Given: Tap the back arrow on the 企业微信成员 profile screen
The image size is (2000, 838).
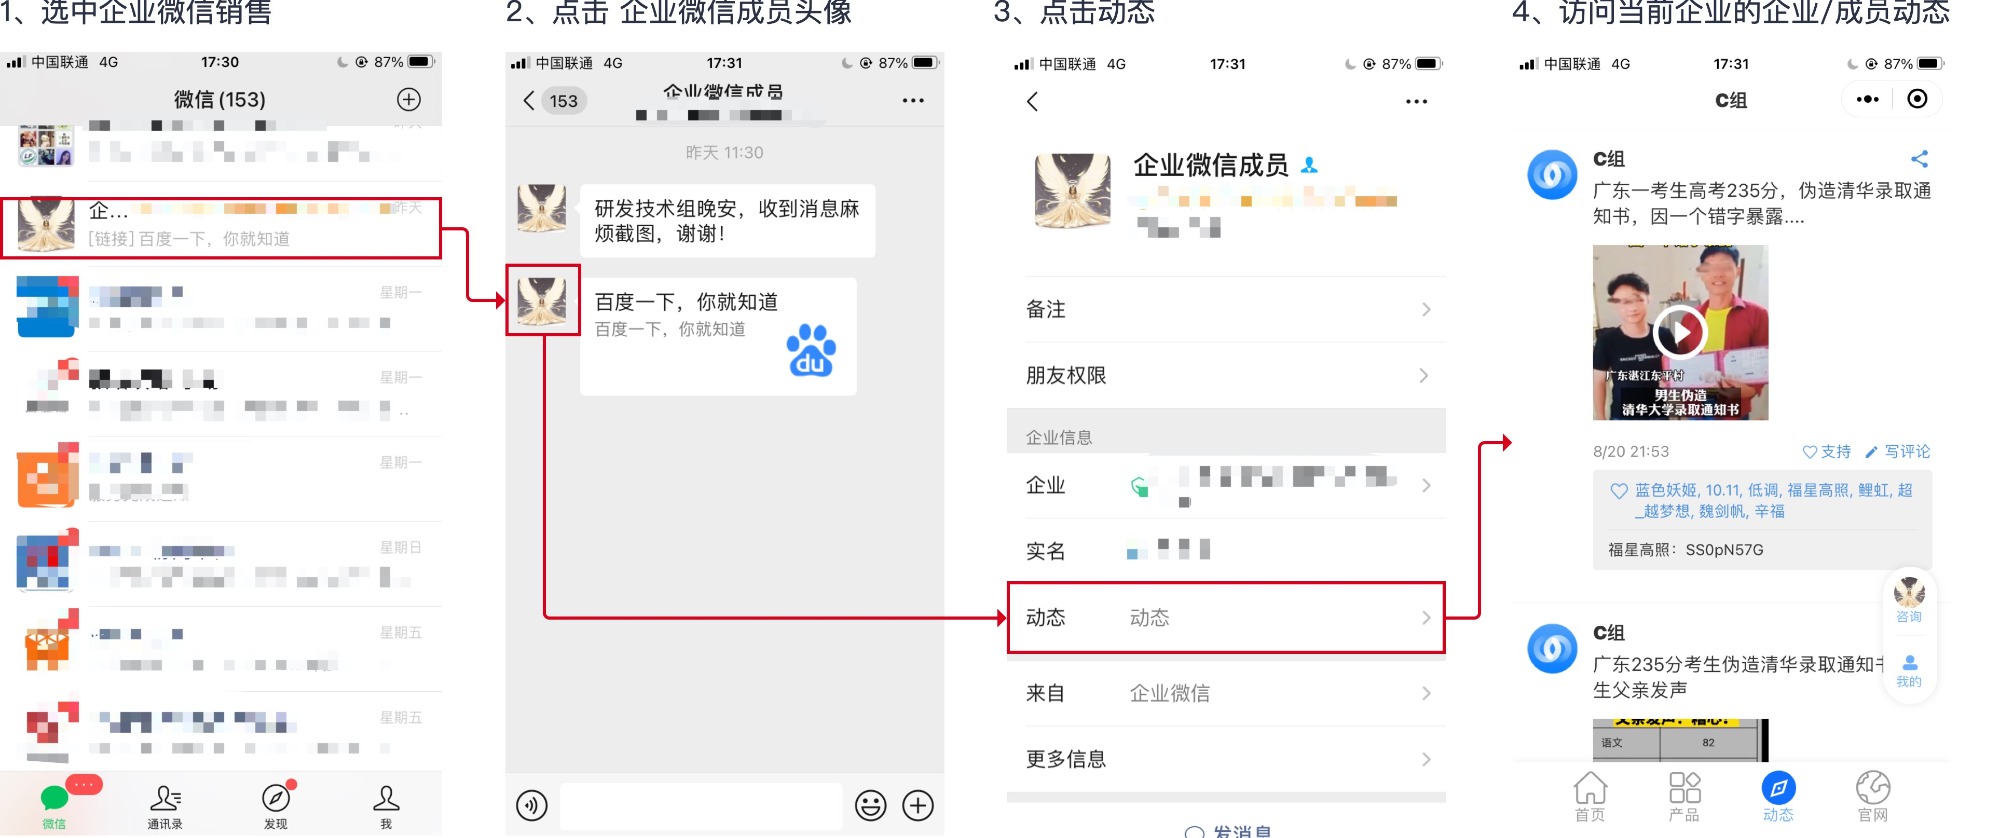Looking at the screenshot, I should click(x=1033, y=101).
